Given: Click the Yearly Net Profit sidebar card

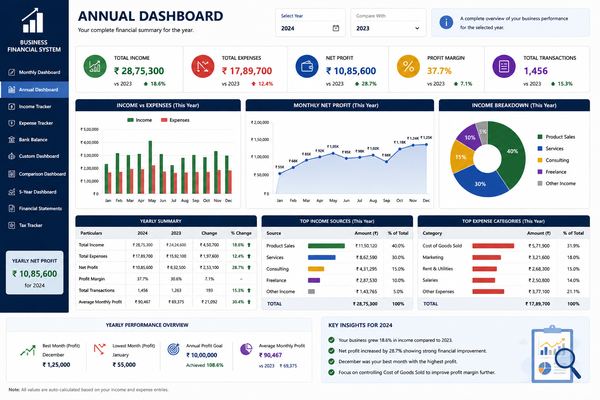Looking at the screenshot, I should [34, 273].
